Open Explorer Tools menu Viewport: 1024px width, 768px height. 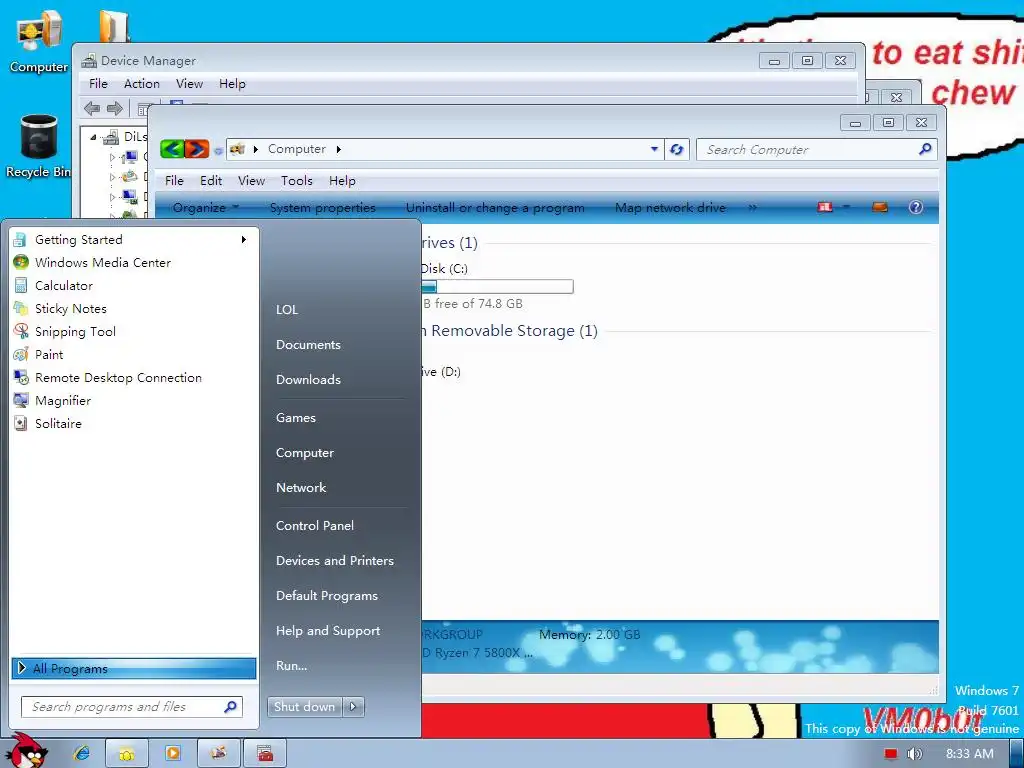tap(296, 181)
